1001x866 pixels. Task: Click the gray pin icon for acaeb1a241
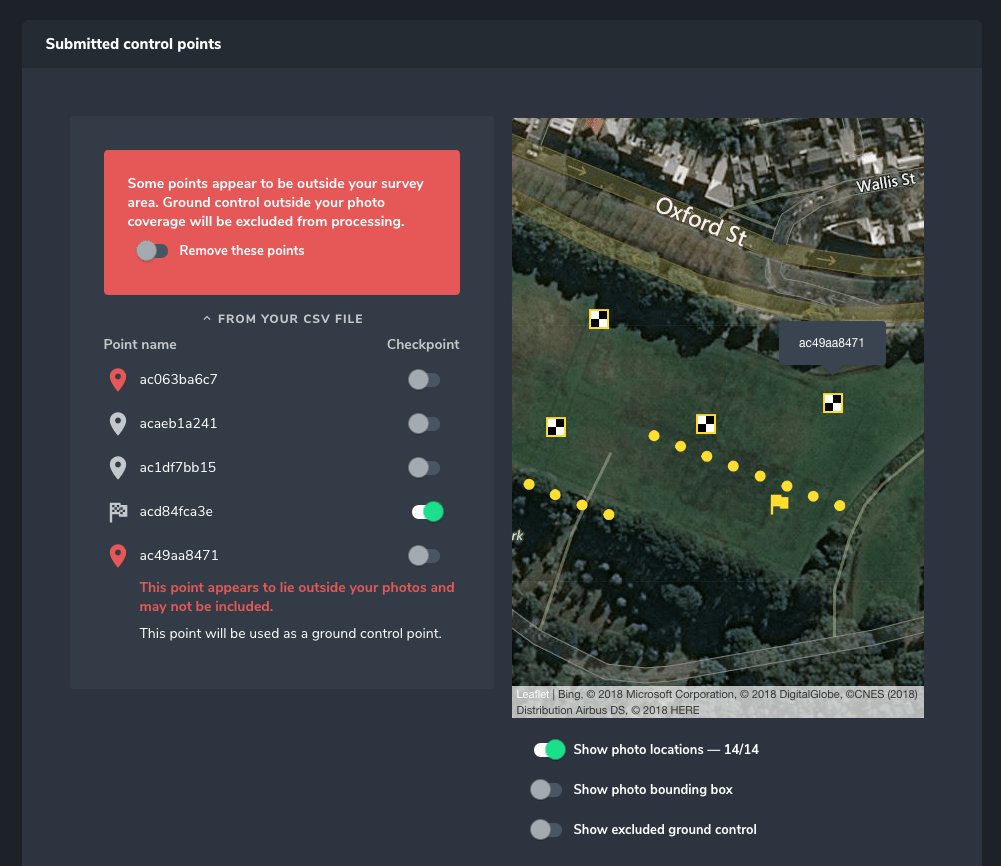[117, 423]
